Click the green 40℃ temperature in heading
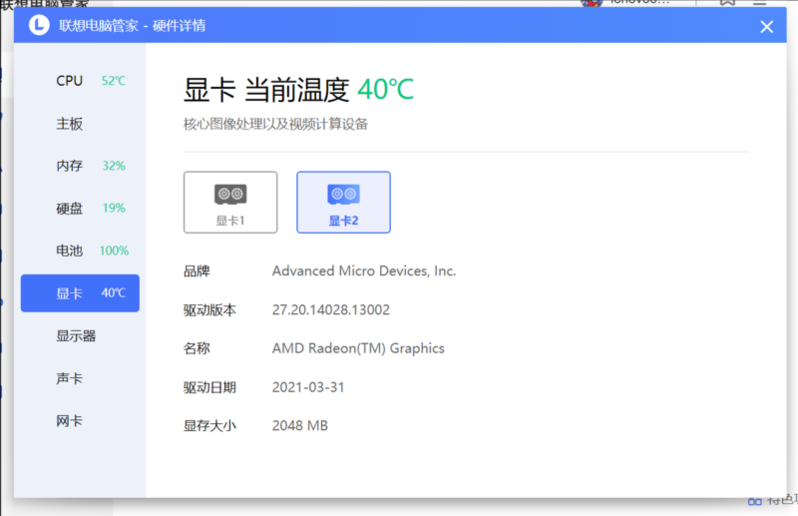This screenshot has width=798, height=516. click(x=385, y=90)
